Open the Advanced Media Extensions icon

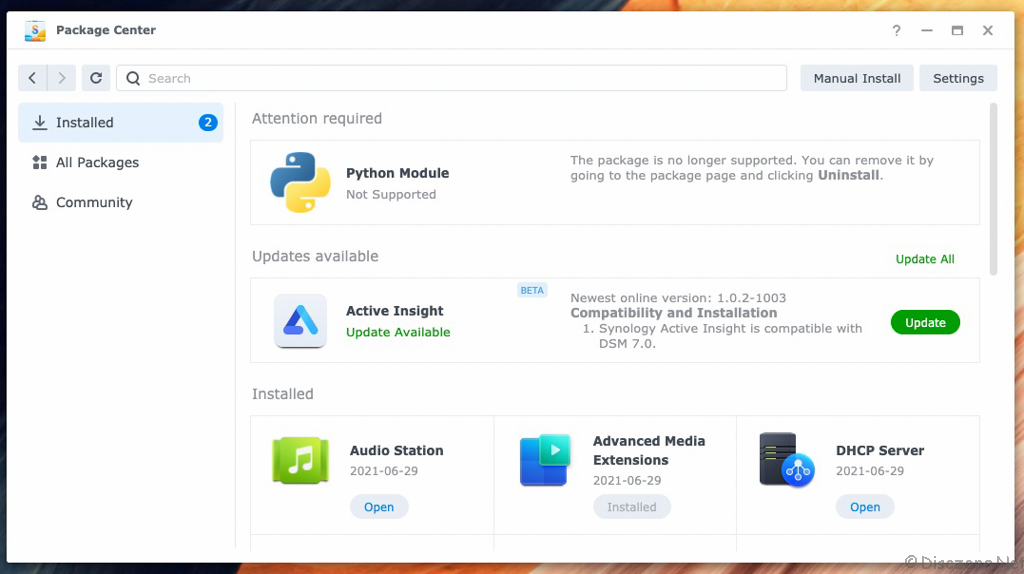tap(545, 460)
